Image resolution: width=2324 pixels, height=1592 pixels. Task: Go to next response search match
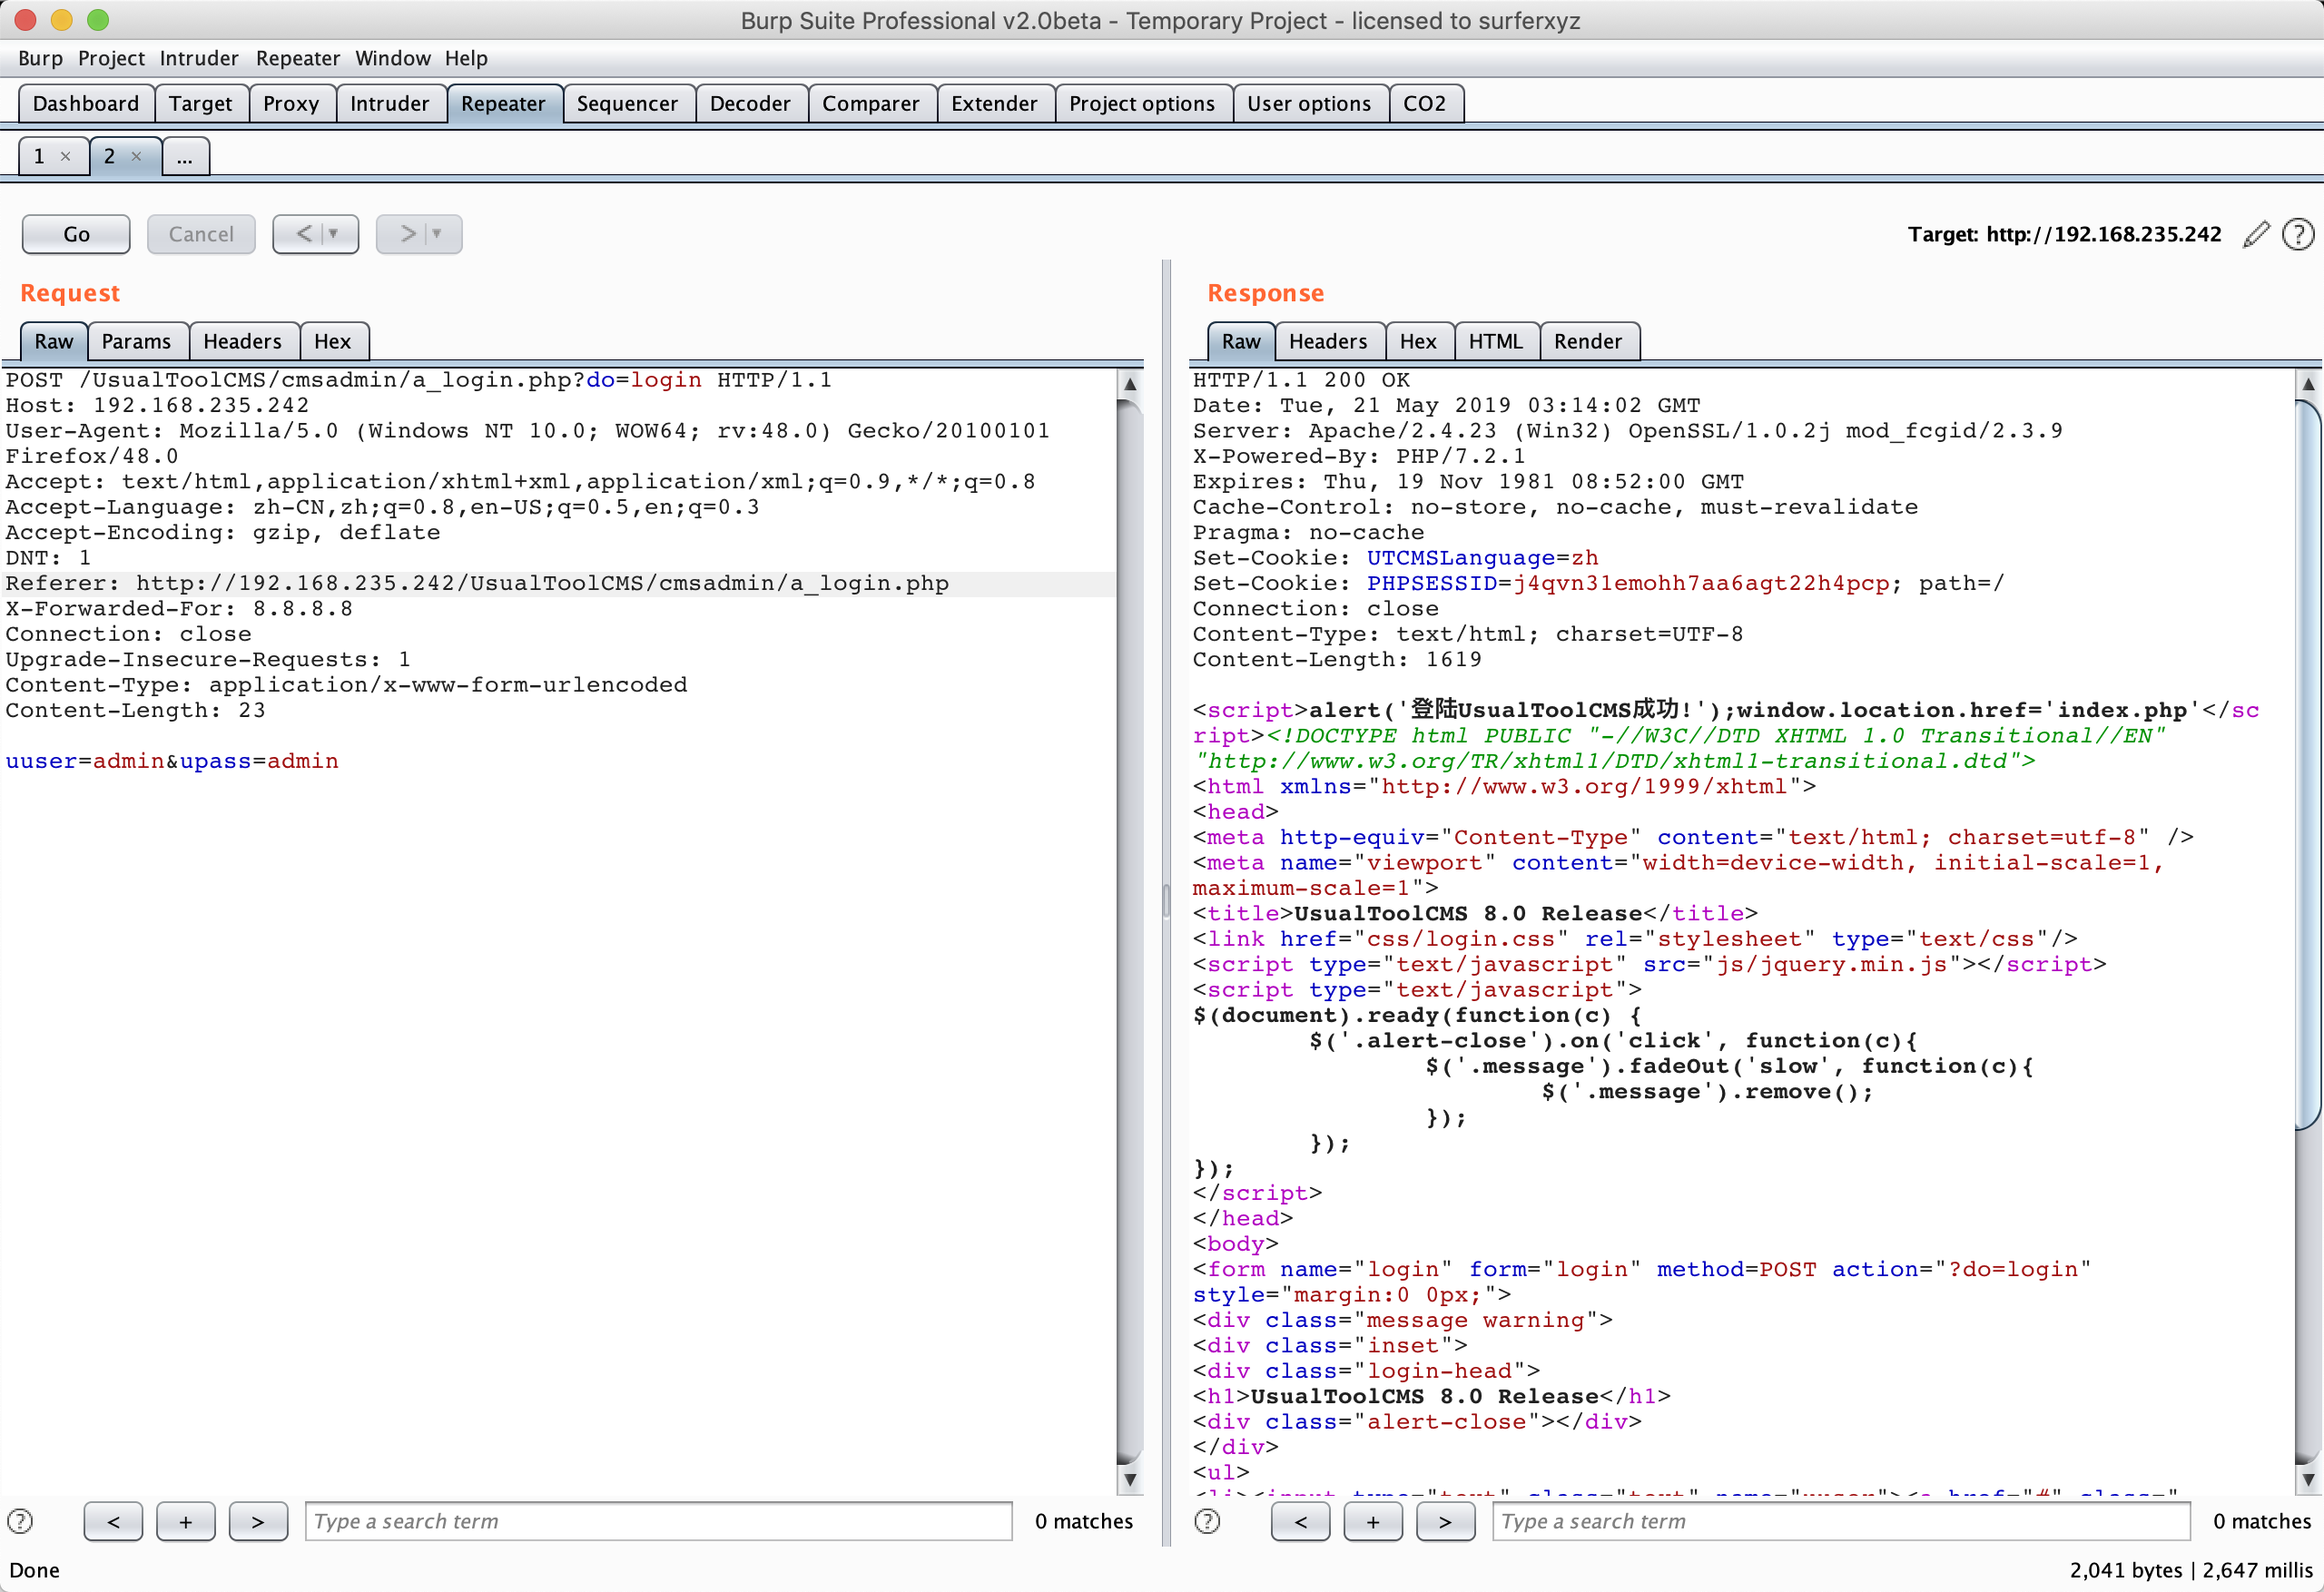coord(1445,1521)
